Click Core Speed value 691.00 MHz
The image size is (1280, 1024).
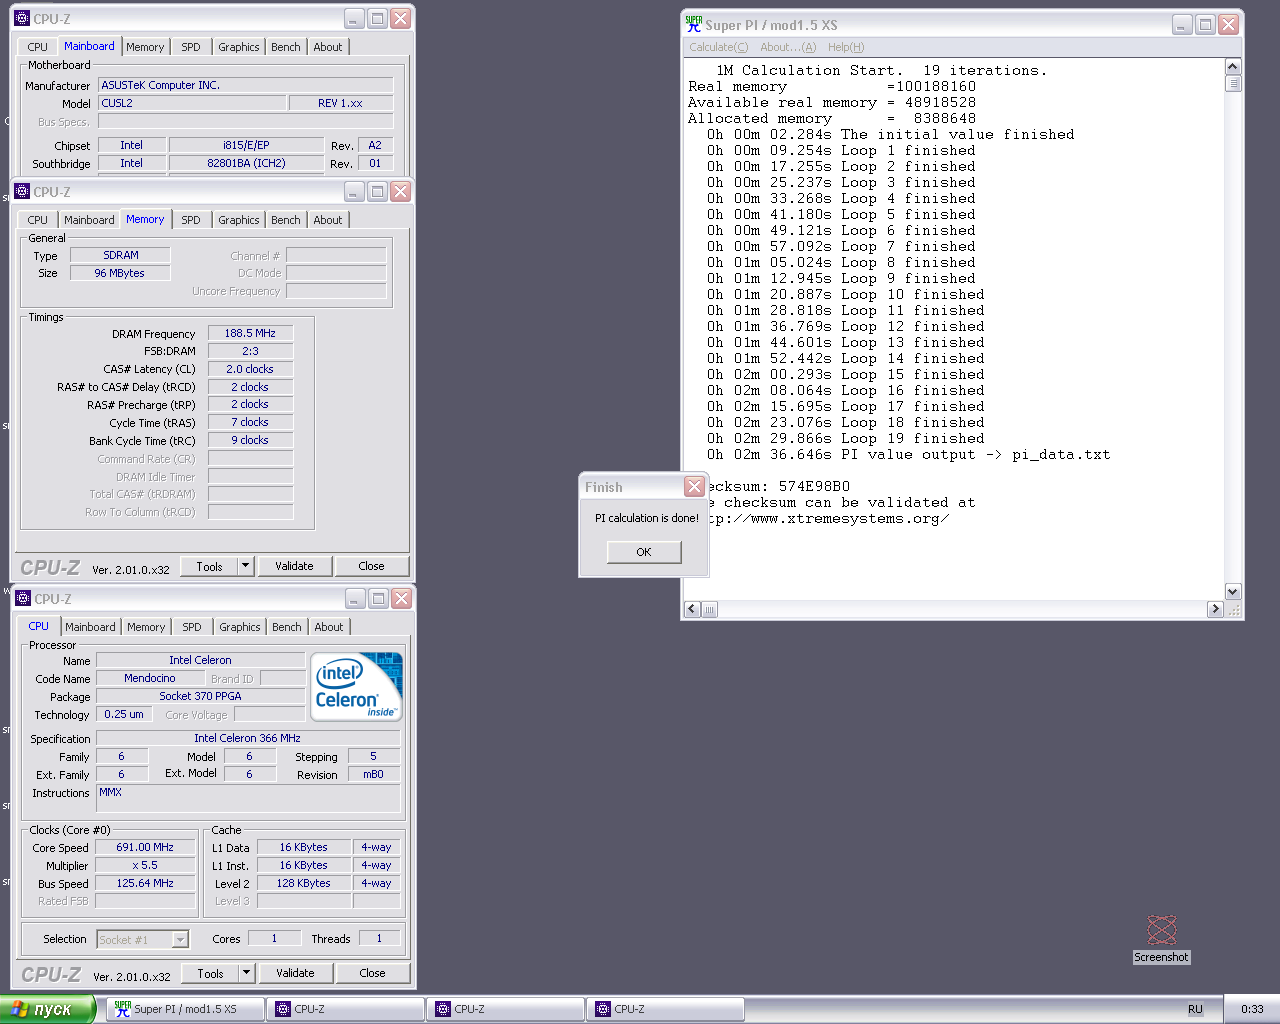145,847
